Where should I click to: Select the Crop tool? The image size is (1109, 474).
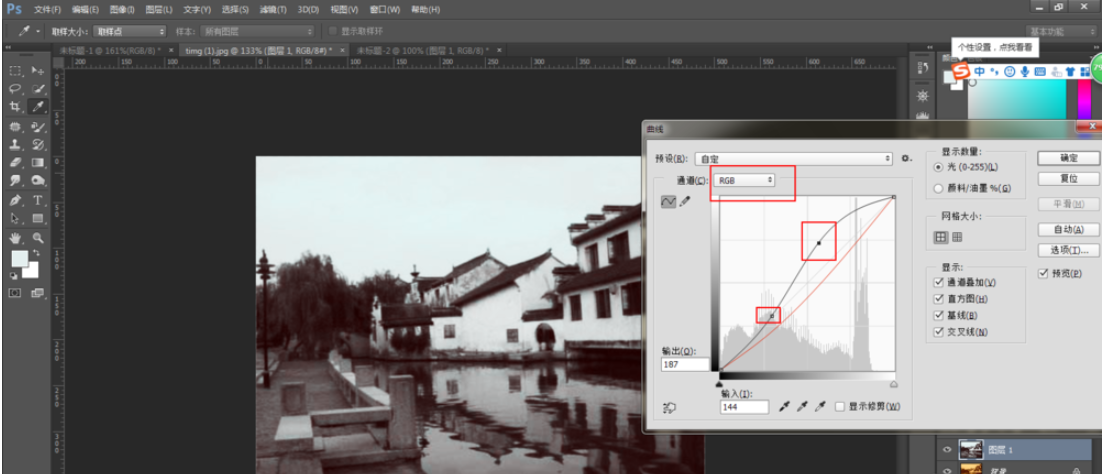[16, 107]
